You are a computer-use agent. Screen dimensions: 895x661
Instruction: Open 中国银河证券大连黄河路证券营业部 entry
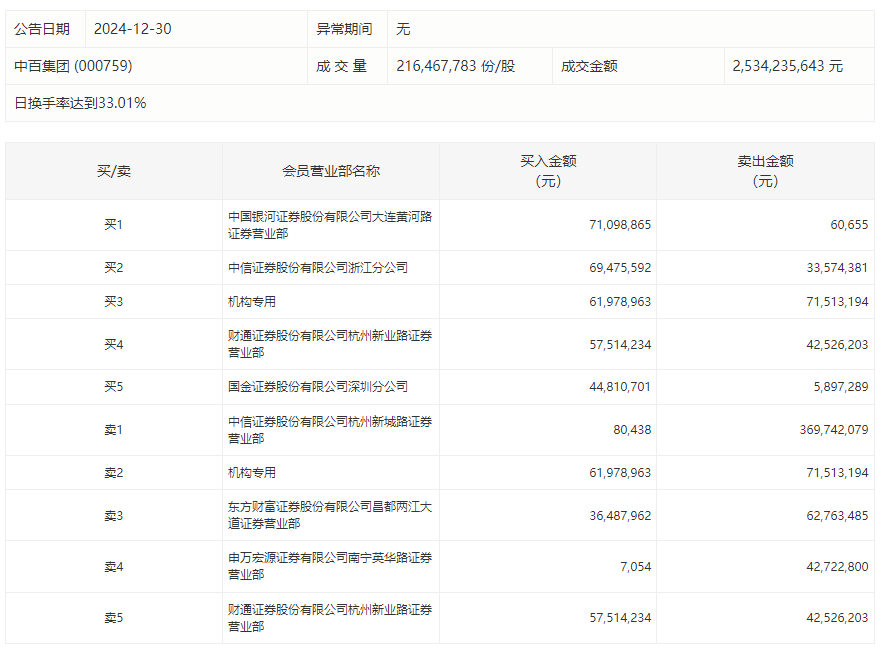point(330,225)
